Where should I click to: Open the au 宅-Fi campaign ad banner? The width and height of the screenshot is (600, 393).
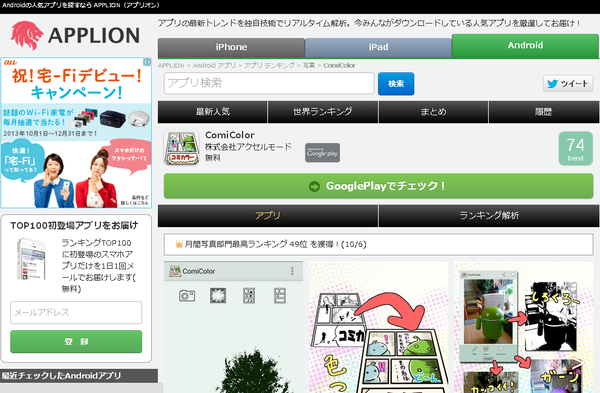(x=76, y=133)
